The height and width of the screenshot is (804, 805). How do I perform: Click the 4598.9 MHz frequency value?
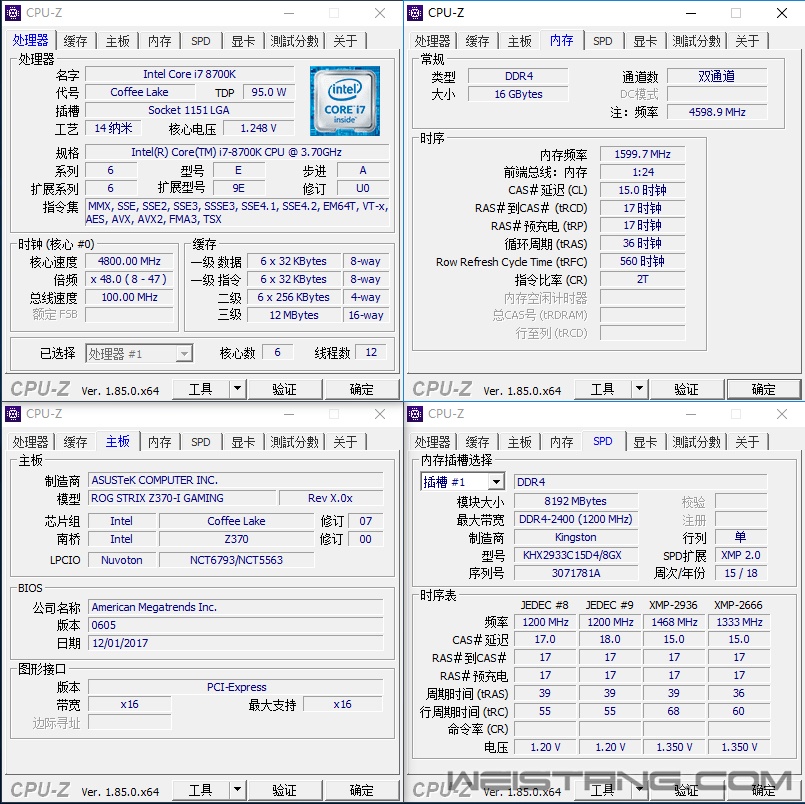click(717, 112)
